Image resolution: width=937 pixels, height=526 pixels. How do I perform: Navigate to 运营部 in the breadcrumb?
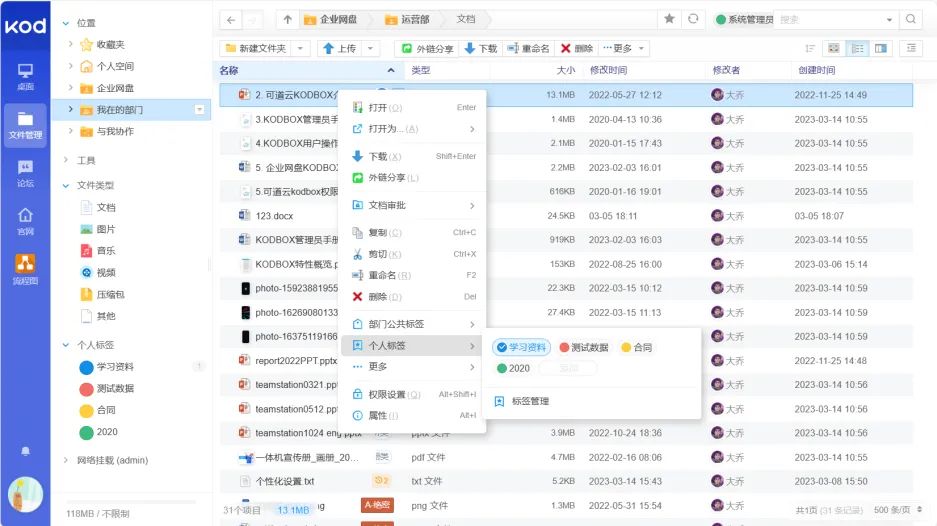(x=408, y=20)
